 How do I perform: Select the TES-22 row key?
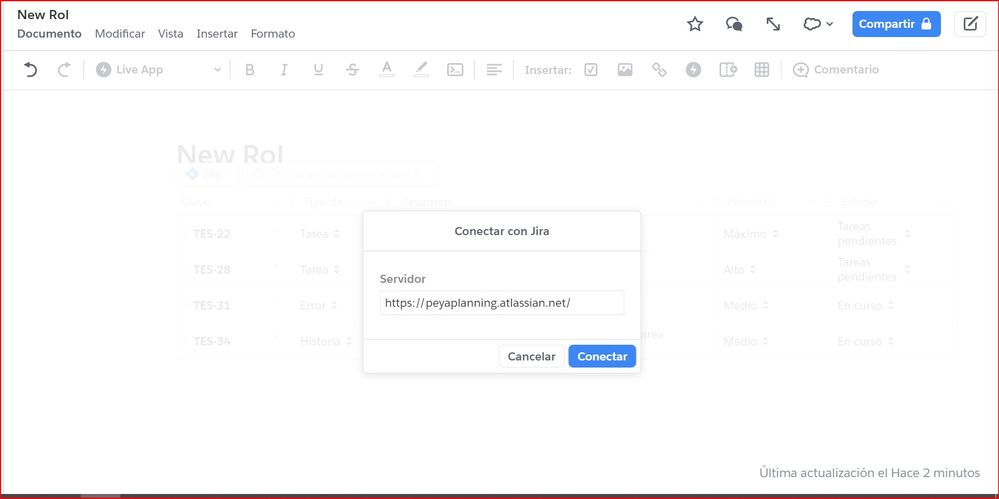coord(212,234)
